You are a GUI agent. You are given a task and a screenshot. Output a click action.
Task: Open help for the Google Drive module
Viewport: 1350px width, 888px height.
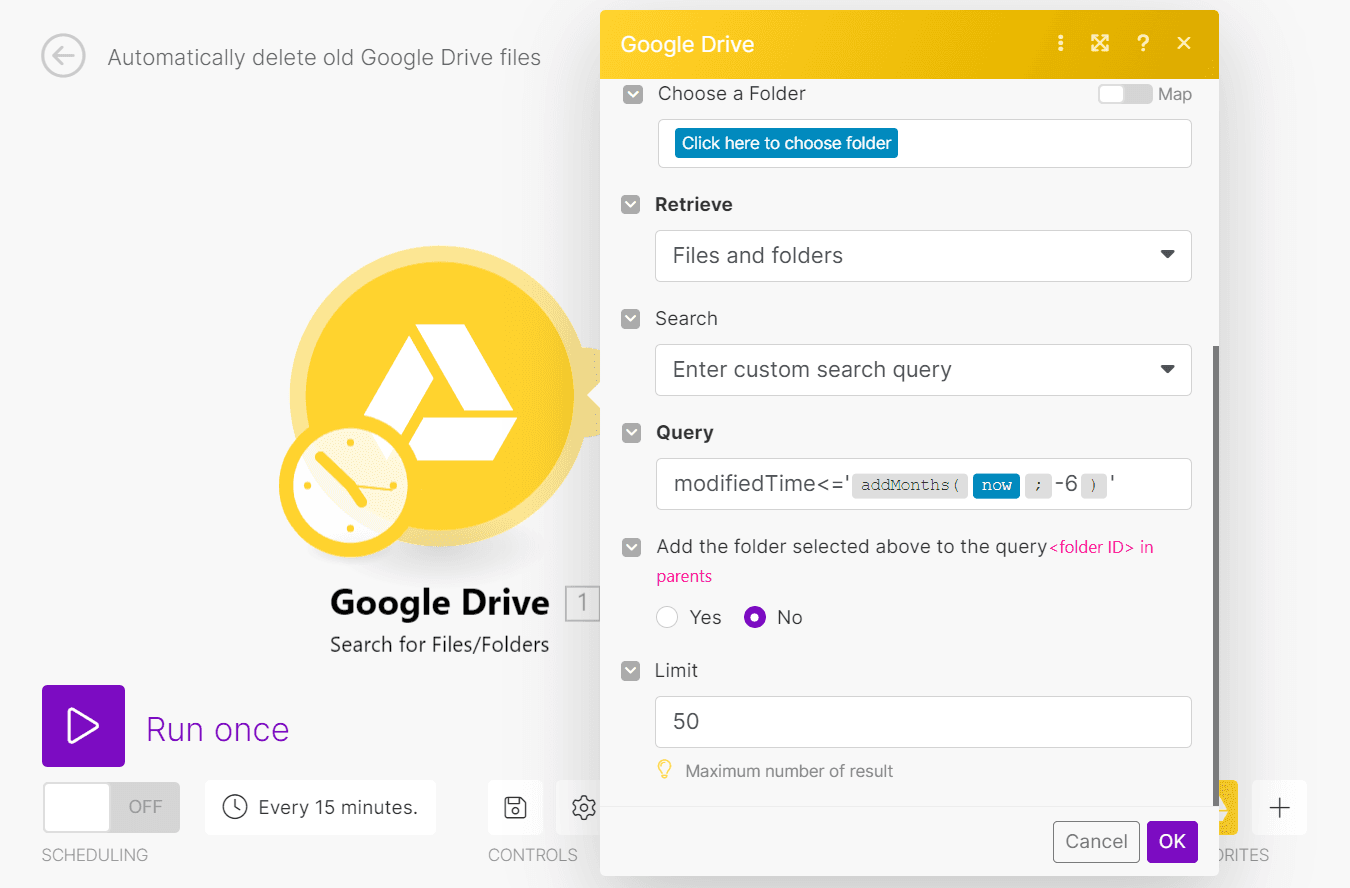pos(1143,43)
